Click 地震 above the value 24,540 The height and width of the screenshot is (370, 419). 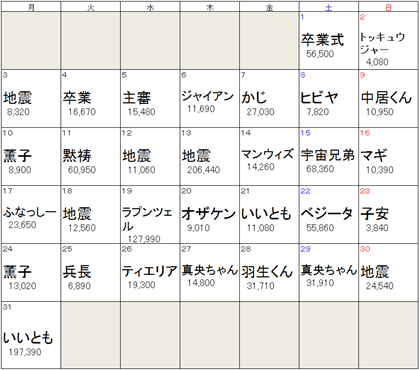click(x=375, y=272)
